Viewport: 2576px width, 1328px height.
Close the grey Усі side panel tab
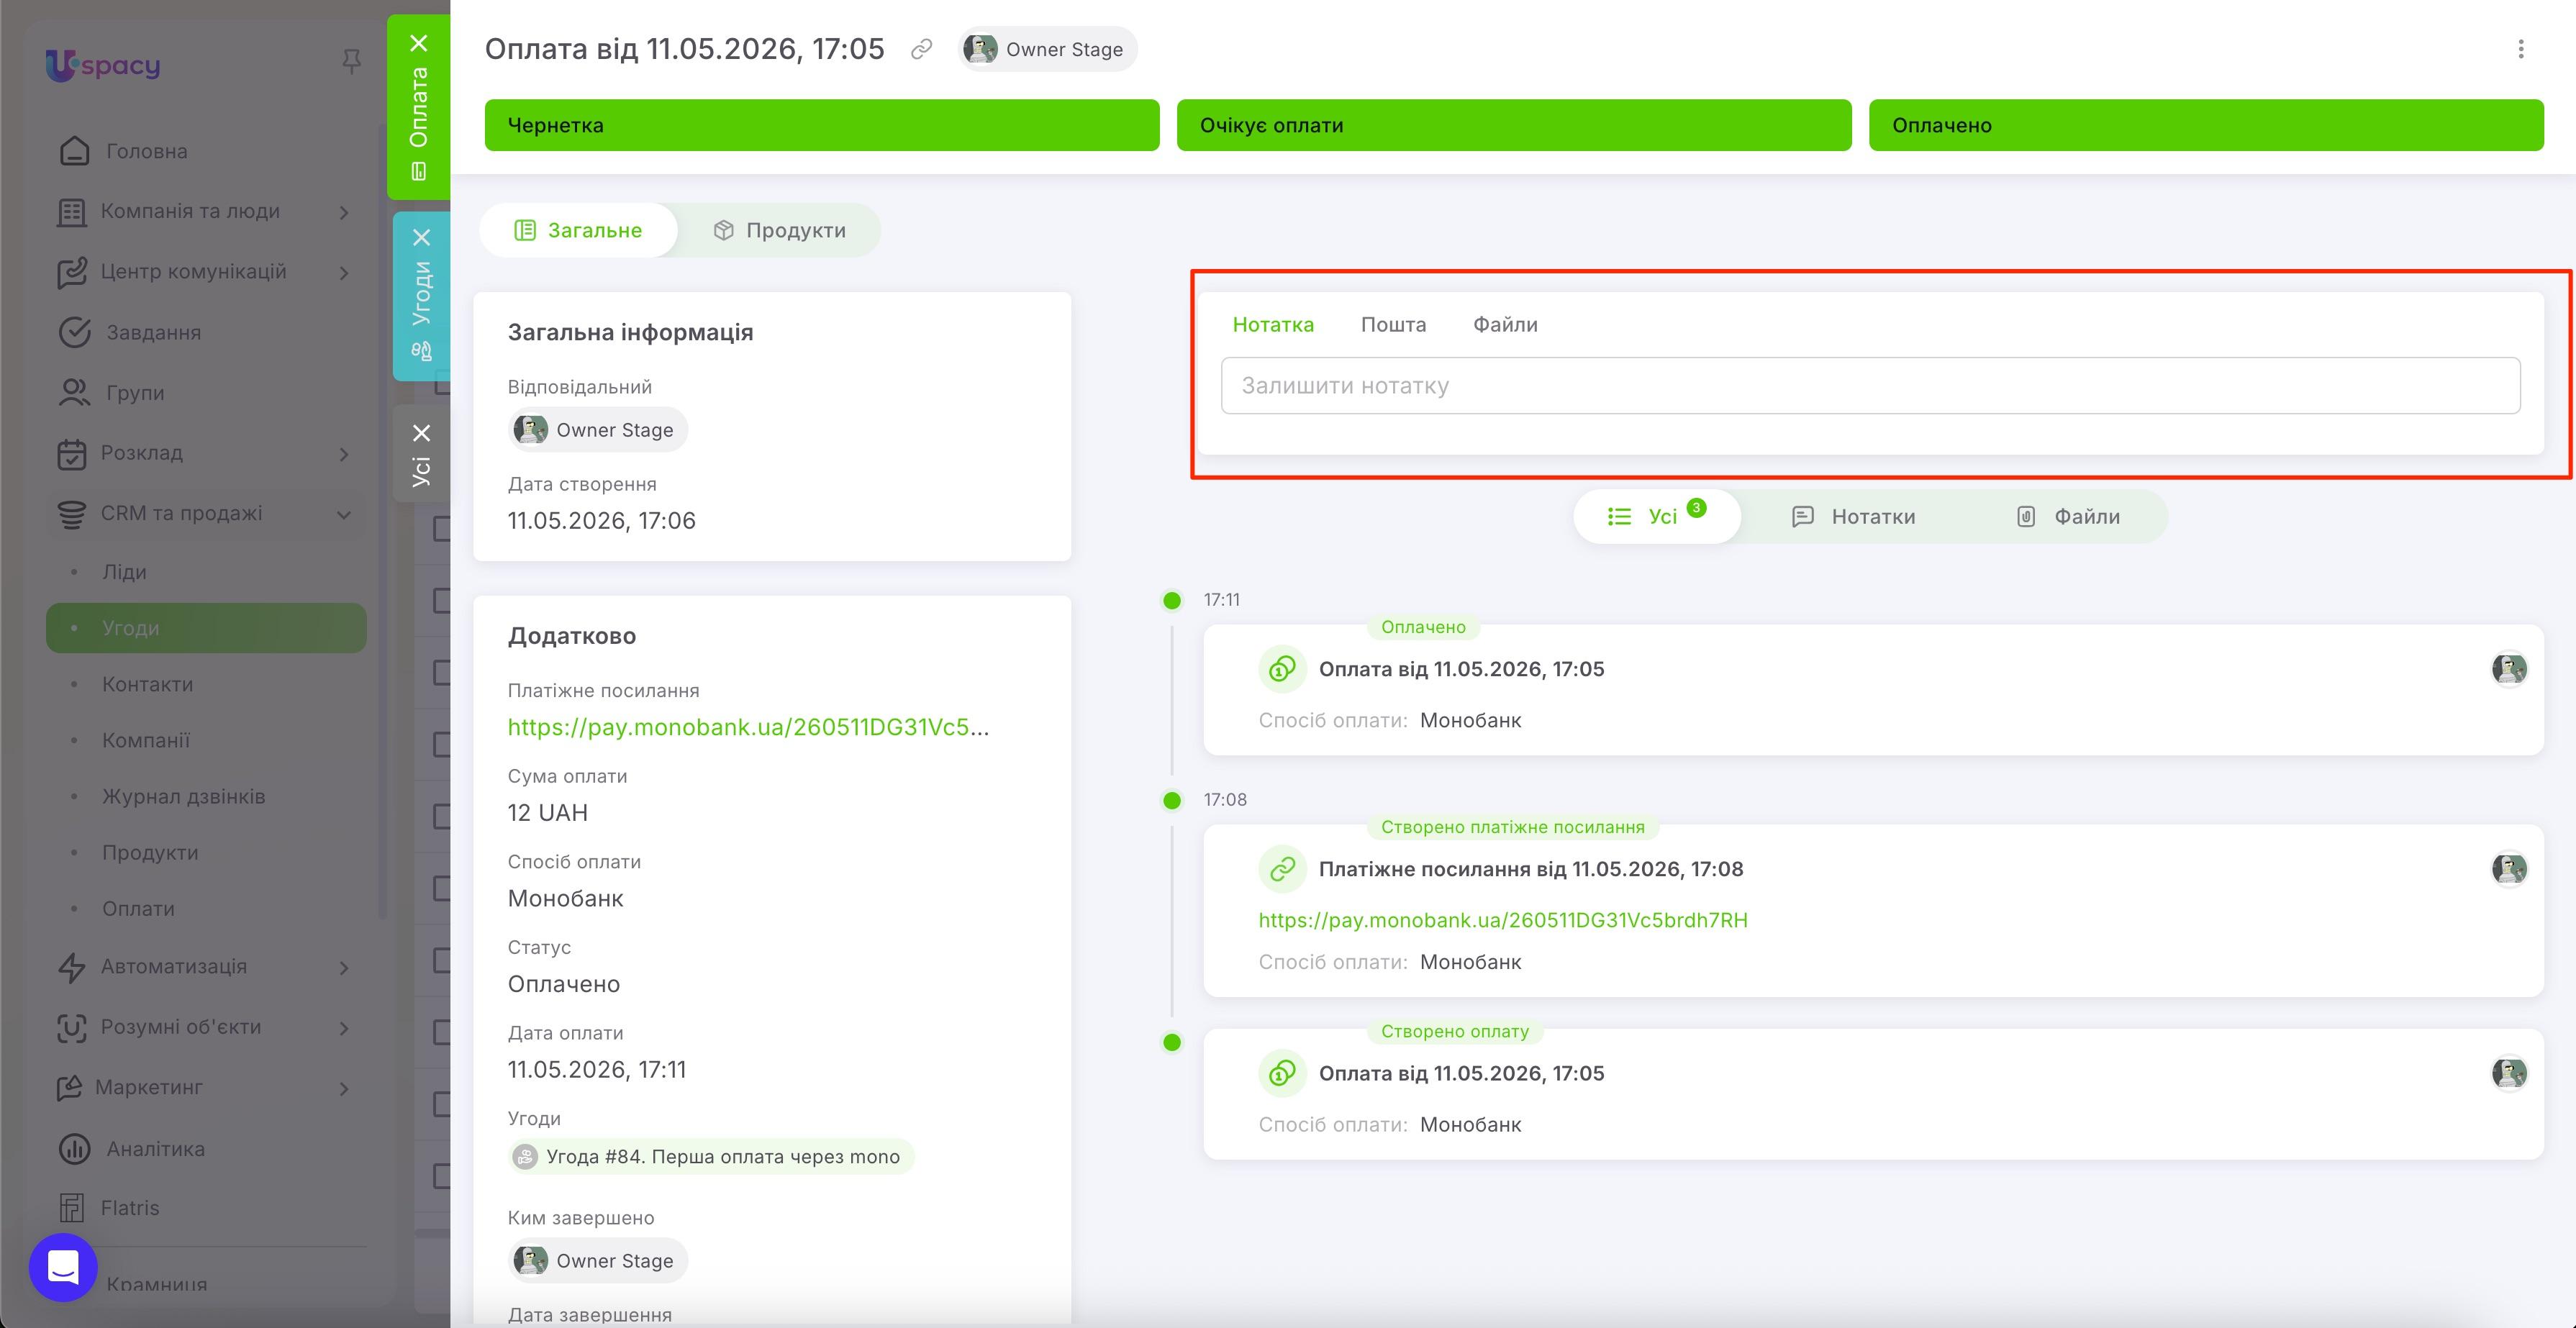[422, 433]
